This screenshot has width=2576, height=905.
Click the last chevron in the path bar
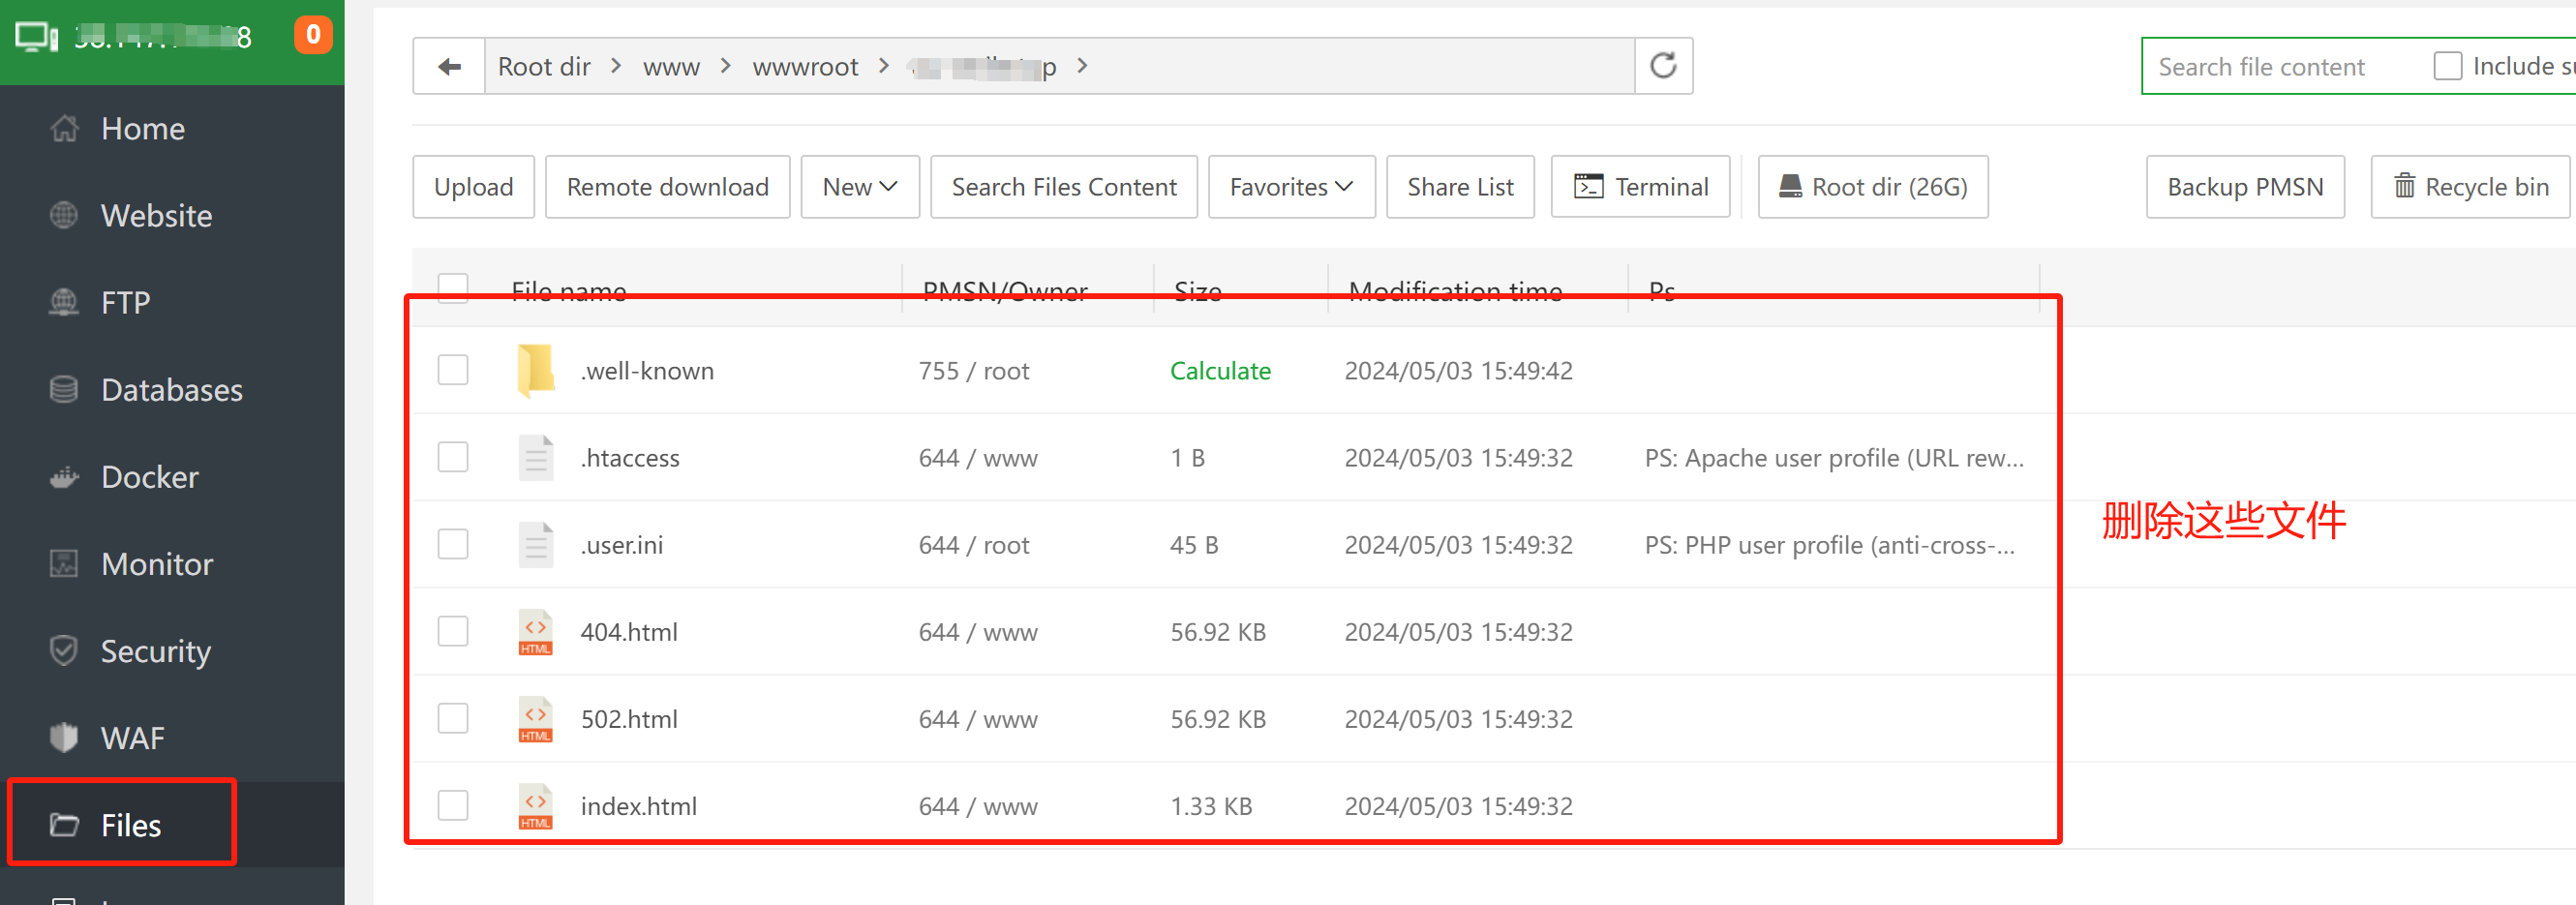[1082, 66]
